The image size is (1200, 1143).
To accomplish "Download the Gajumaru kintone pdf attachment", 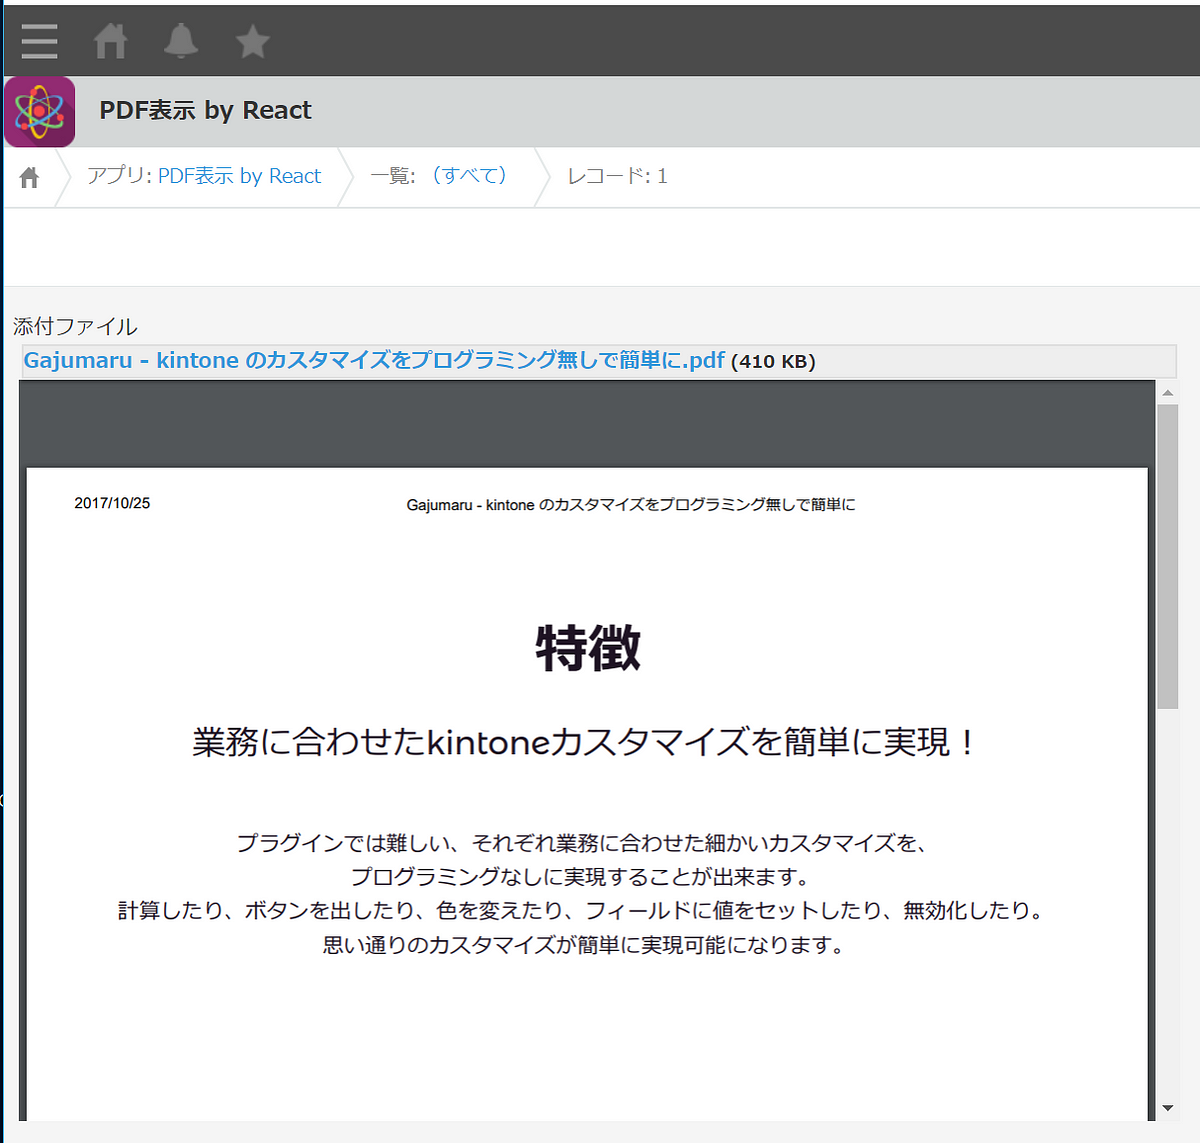I will pos(374,360).
